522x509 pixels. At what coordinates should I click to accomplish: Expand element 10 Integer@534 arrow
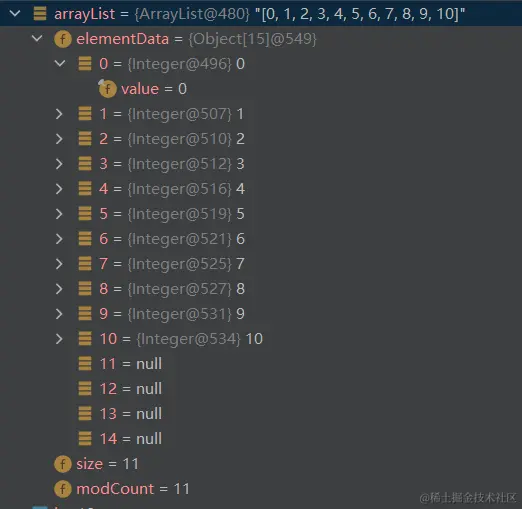coord(59,339)
